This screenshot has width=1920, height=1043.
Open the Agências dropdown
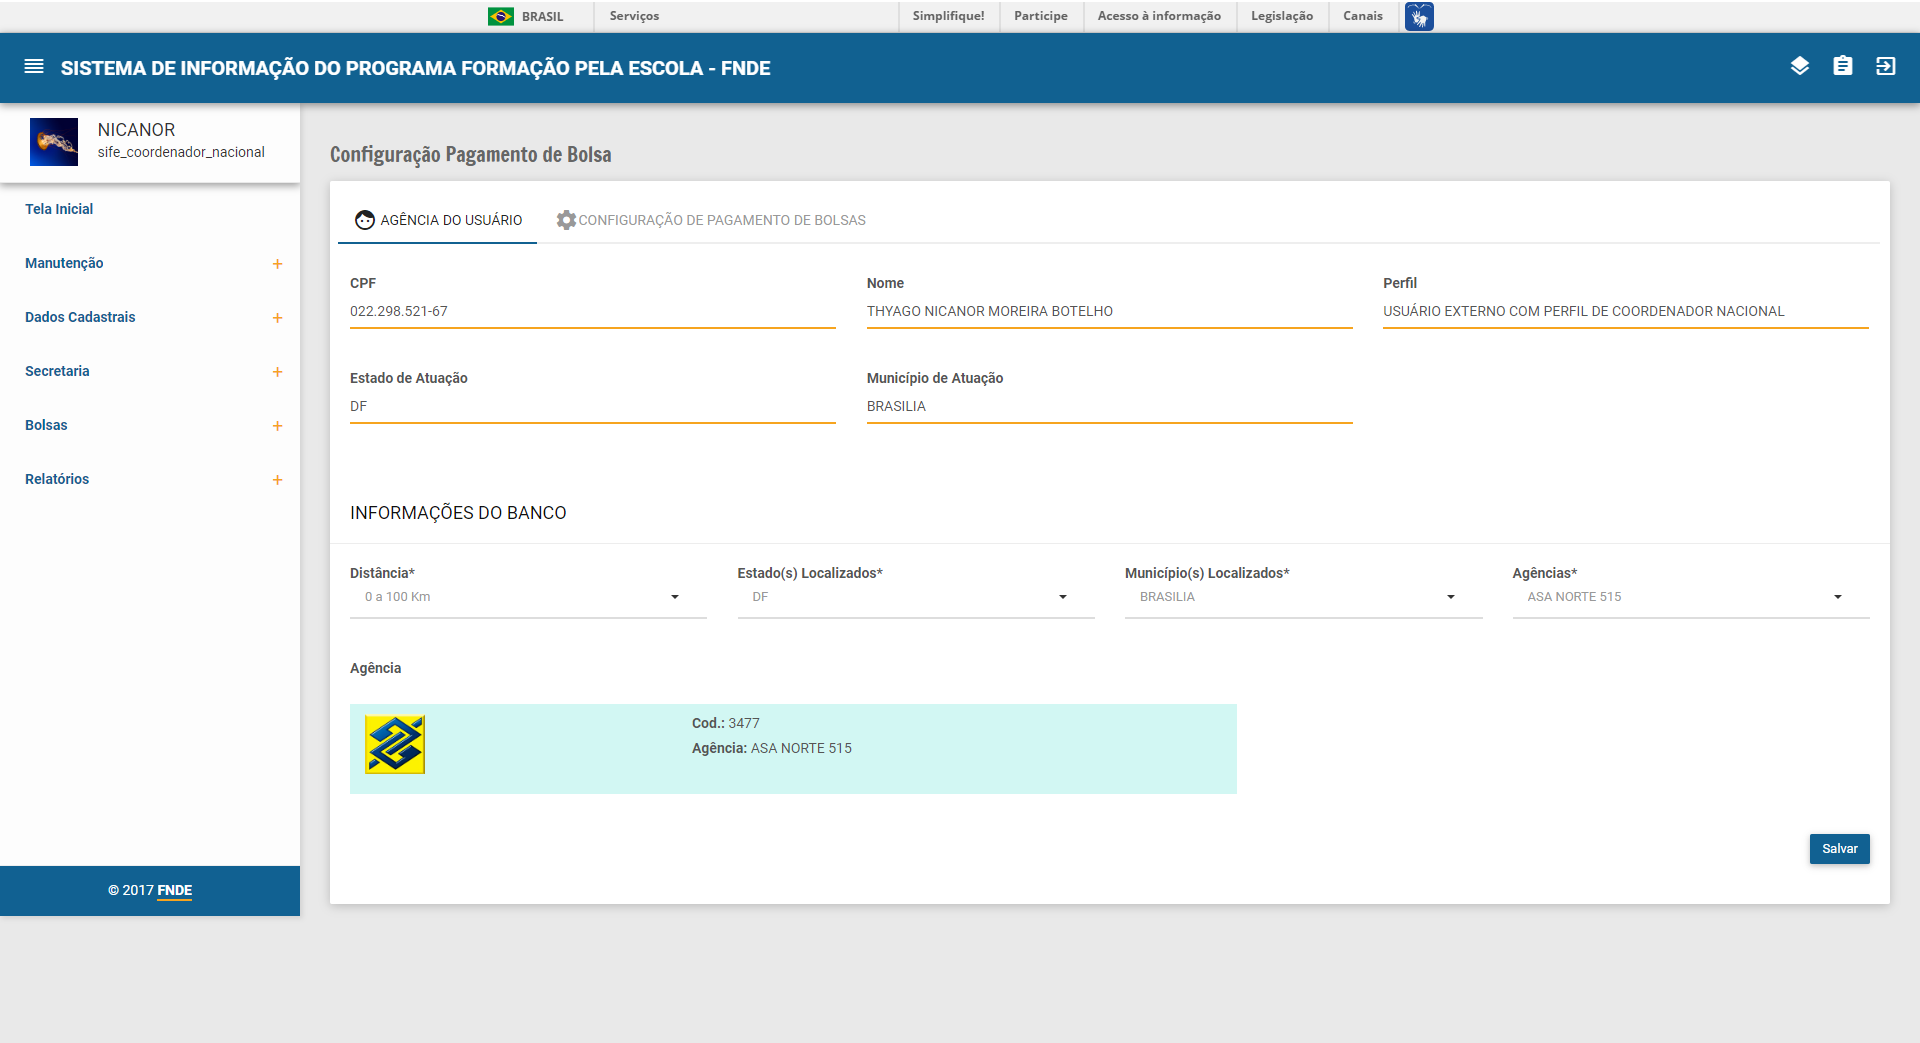[1690, 597]
